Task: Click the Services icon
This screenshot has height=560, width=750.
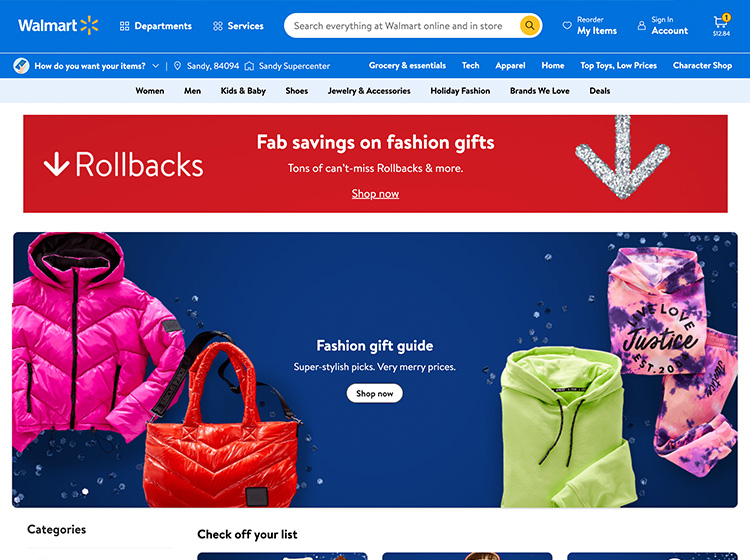Action: point(218,26)
